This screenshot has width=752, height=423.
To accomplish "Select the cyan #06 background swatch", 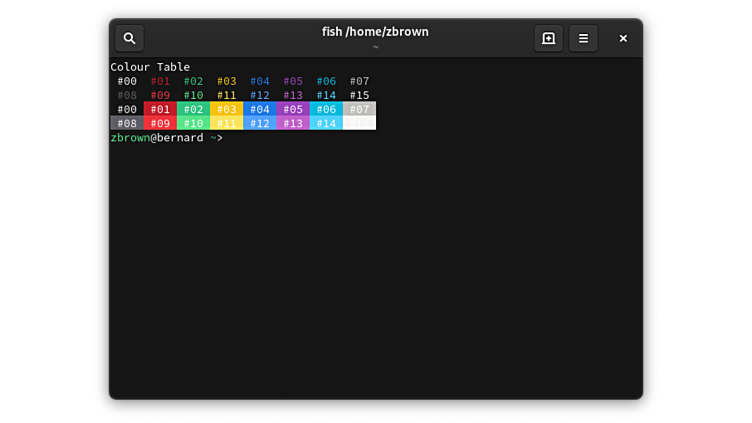I will click(x=326, y=109).
